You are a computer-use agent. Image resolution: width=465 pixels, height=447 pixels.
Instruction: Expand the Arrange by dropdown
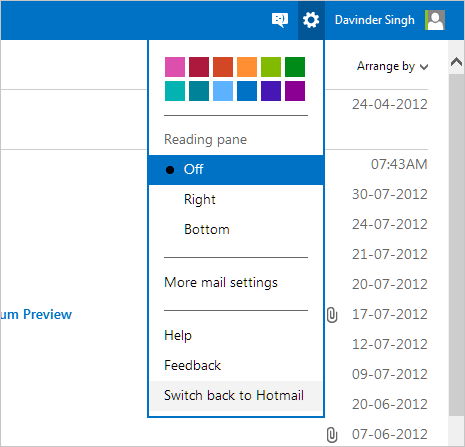click(392, 66)
